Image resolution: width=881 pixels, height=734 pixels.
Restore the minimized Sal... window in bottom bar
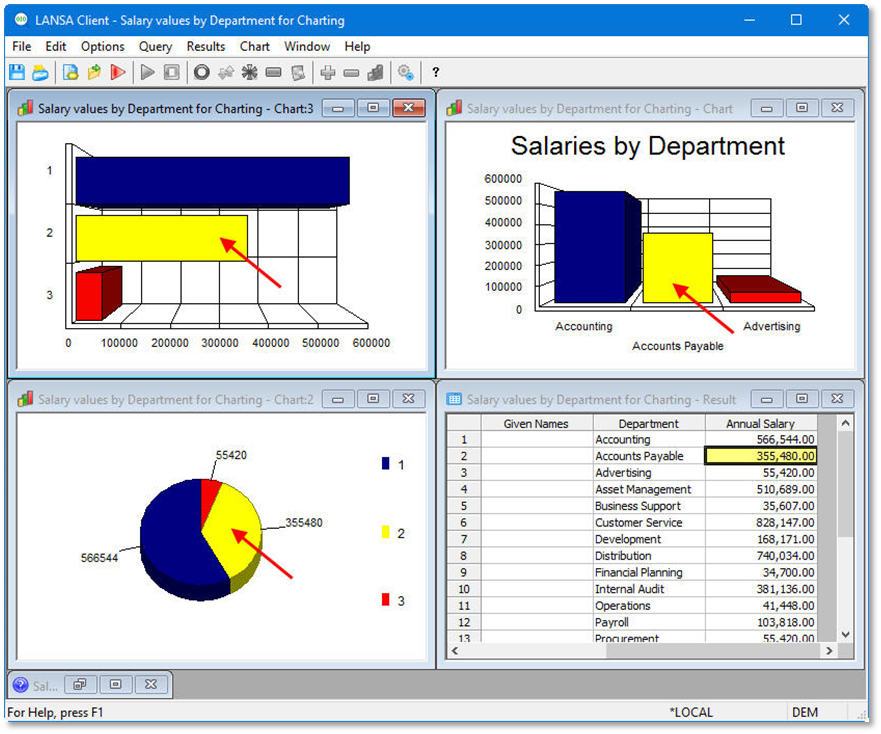[x=80, y=685]
